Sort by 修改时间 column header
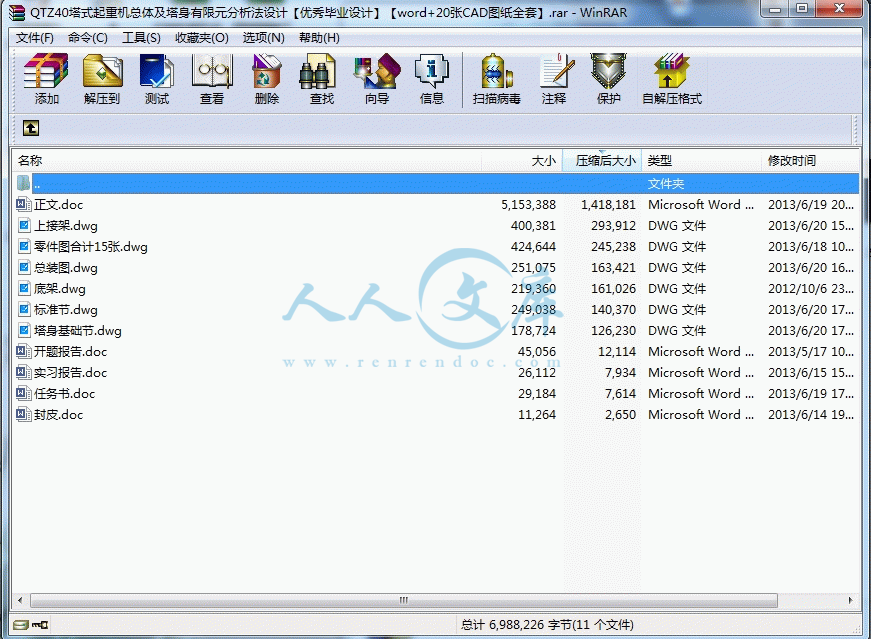Viewport: 871px width, 639px height. coord(810,161)
